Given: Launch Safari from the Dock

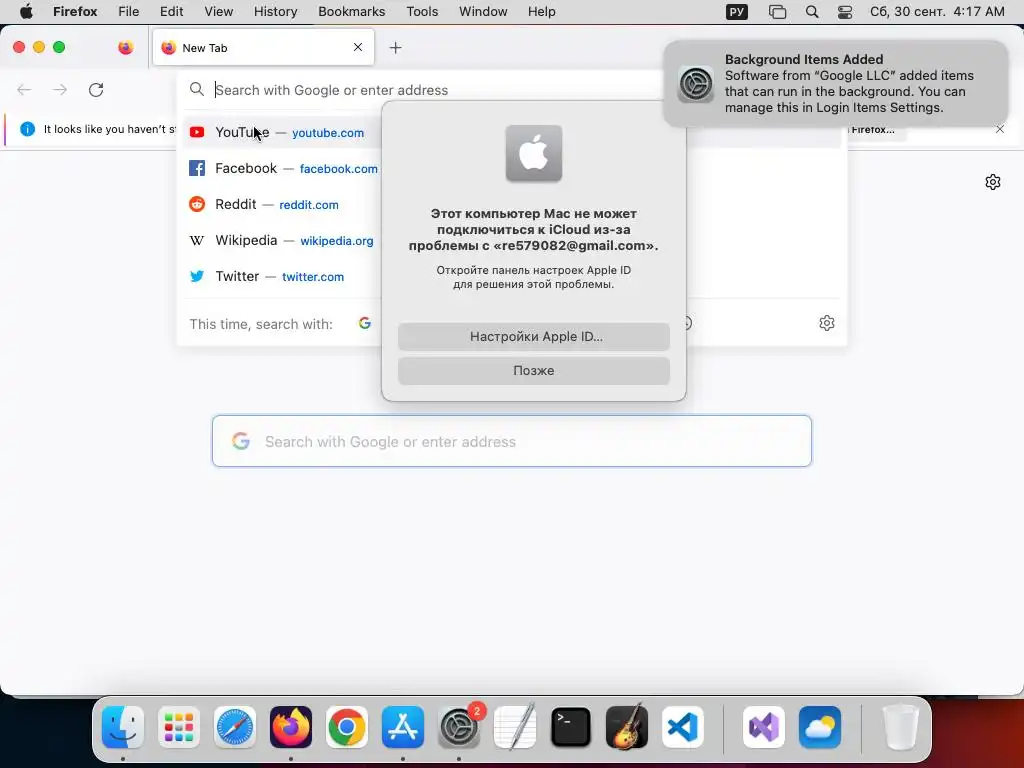Looking at the screenshot, I should (x=235, y=727).
